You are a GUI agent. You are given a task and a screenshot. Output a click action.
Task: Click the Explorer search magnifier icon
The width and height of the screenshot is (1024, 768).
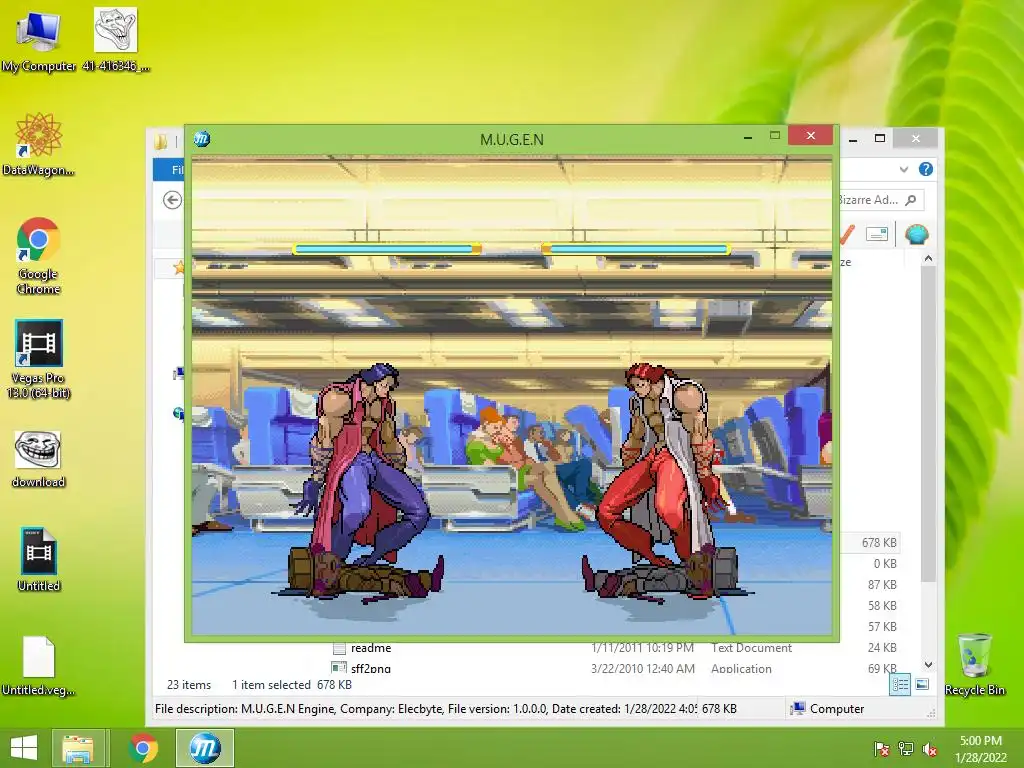911,200
